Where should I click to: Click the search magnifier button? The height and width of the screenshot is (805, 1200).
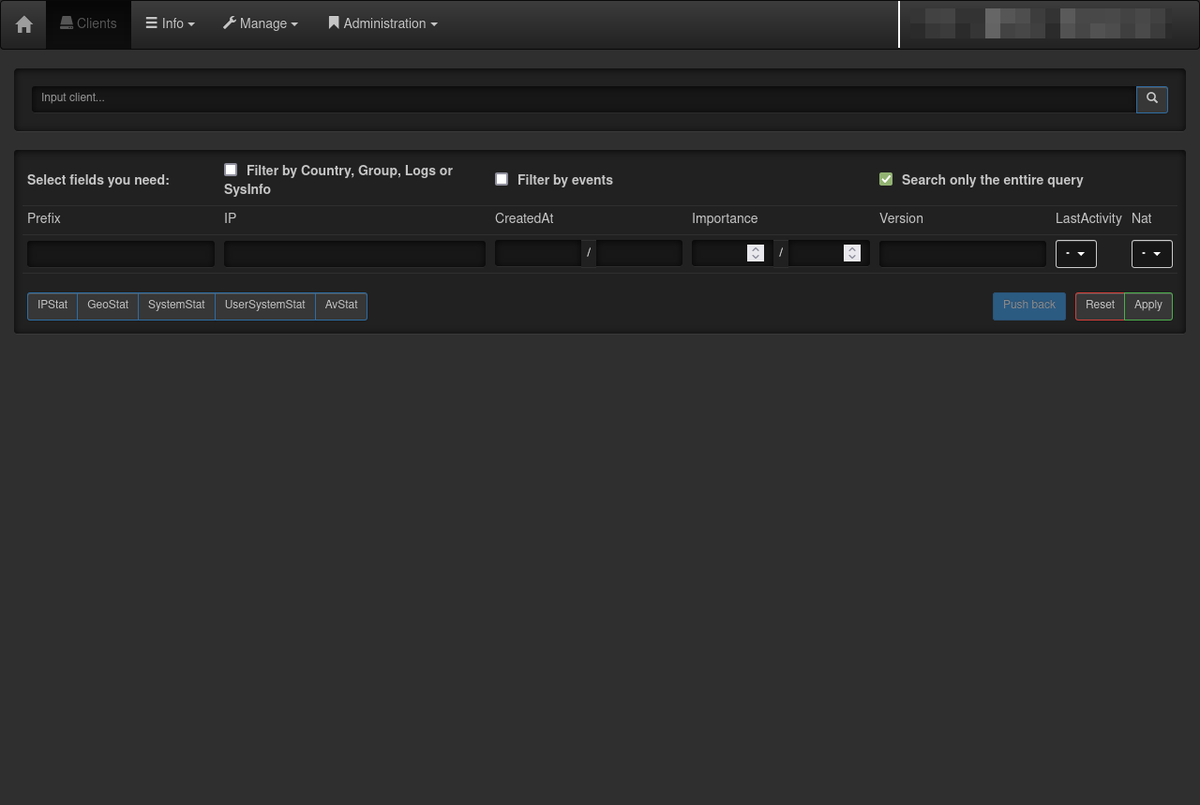point(1152,98)
